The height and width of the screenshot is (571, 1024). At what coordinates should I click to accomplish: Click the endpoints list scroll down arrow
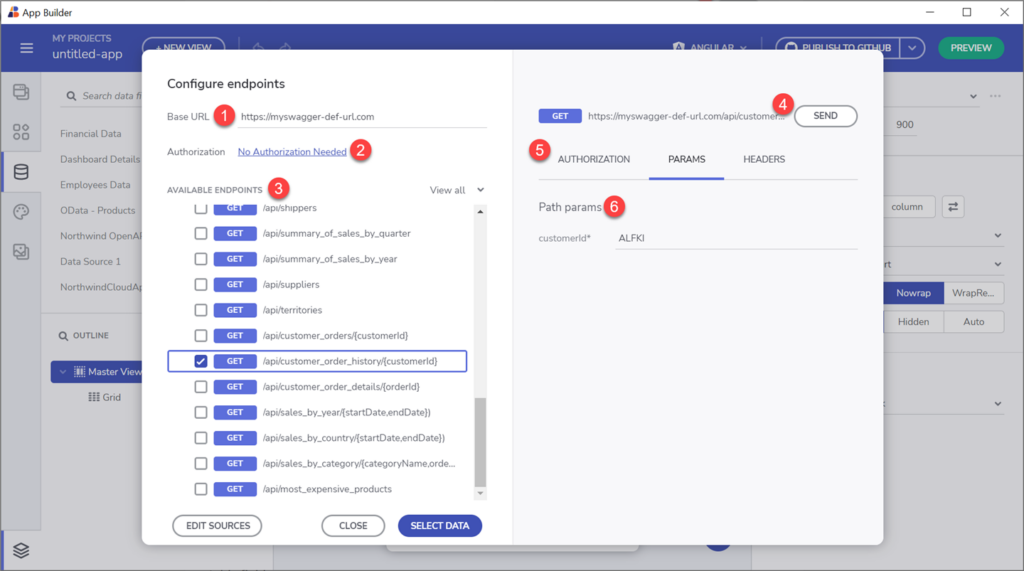[480, 493]
